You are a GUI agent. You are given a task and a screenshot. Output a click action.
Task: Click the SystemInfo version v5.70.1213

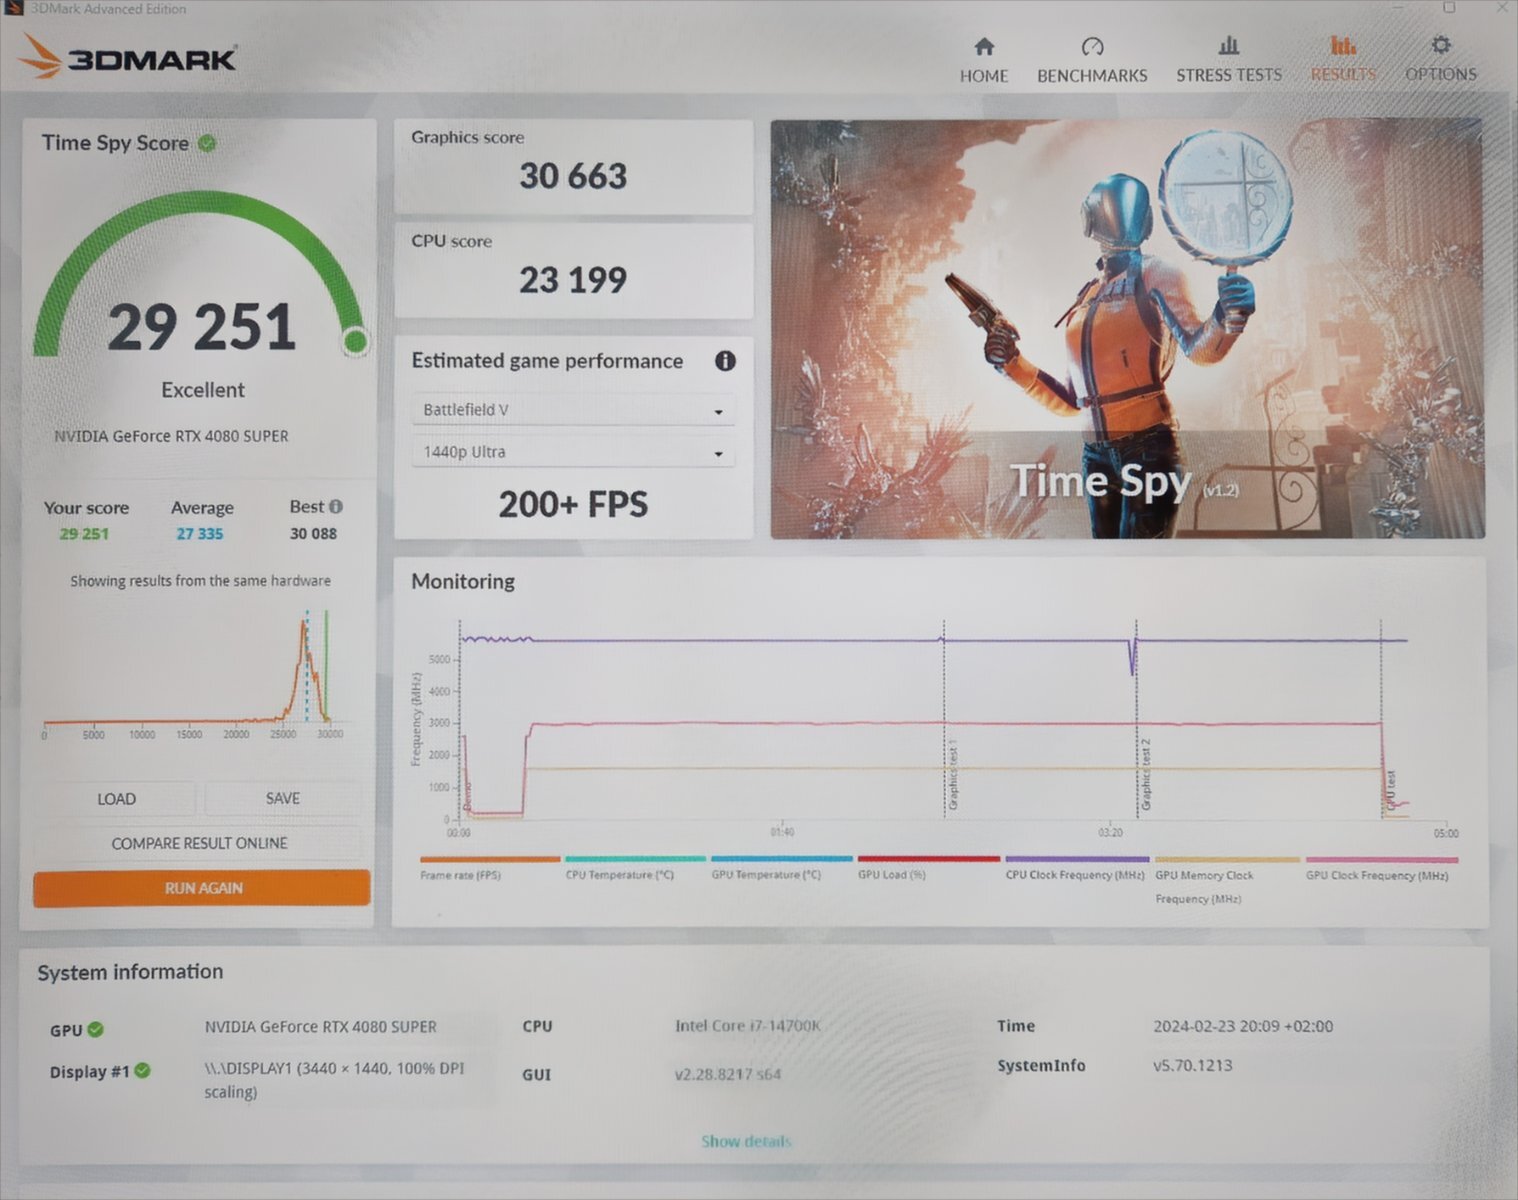tap(1192, 1065)
